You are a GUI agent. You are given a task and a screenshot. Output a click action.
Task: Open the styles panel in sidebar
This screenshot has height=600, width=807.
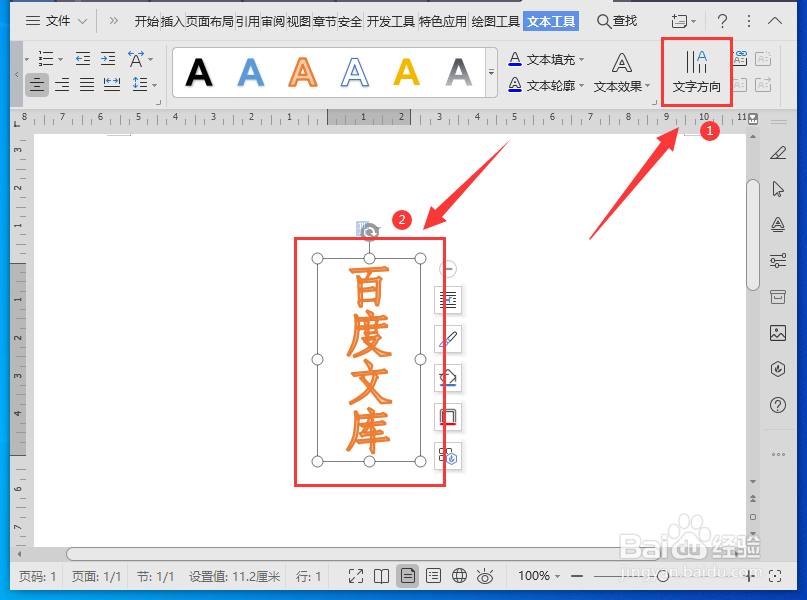(778, 224)
